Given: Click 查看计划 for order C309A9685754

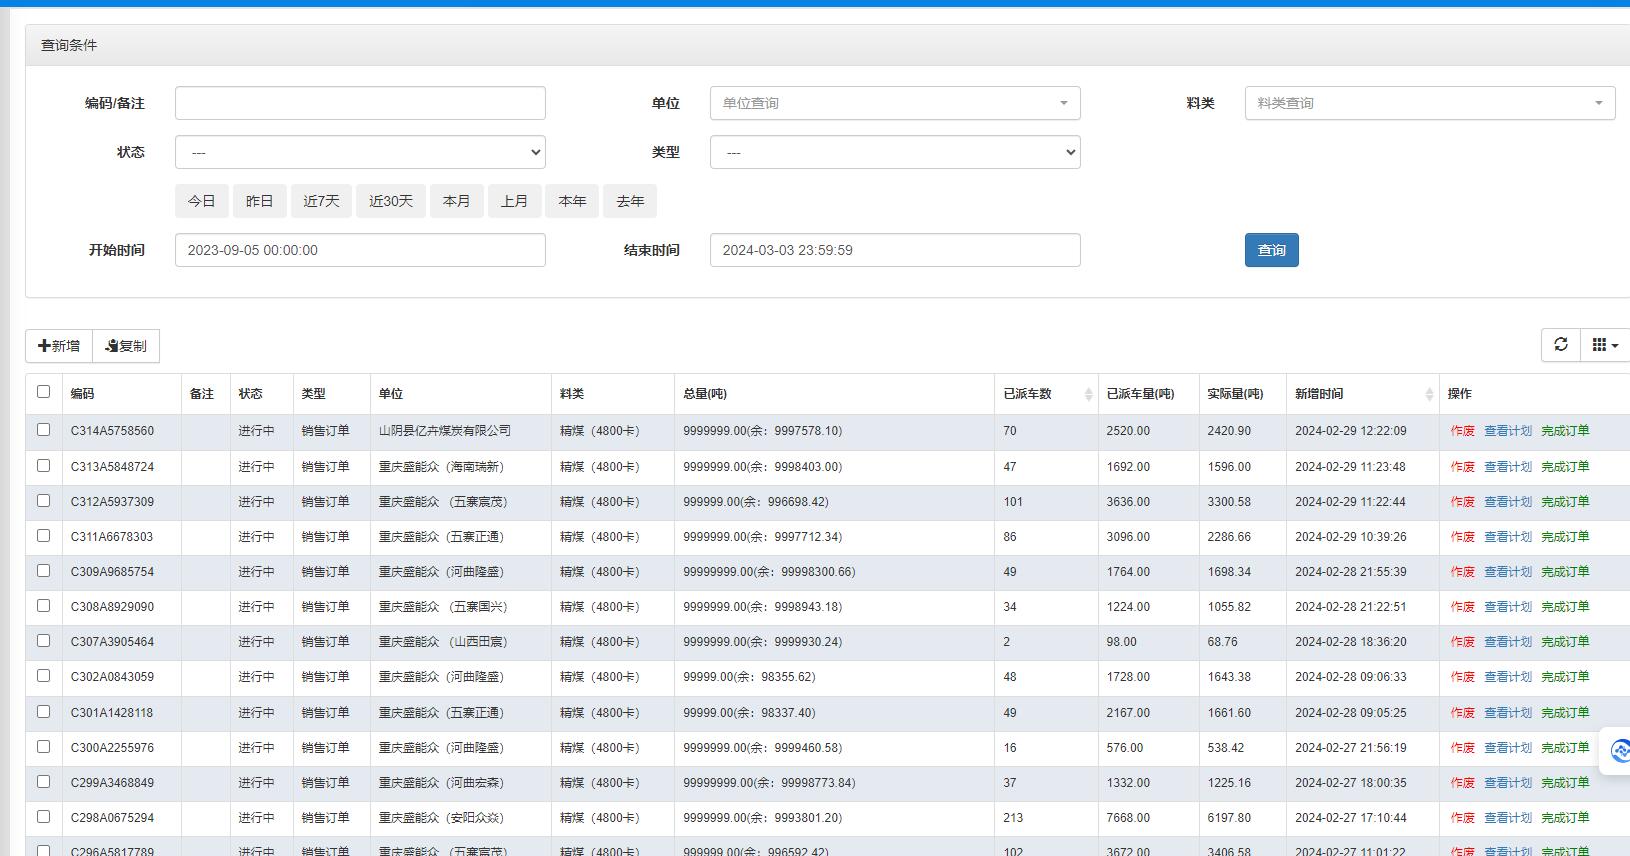Looking at the screenshot, I should [1507, 572].
